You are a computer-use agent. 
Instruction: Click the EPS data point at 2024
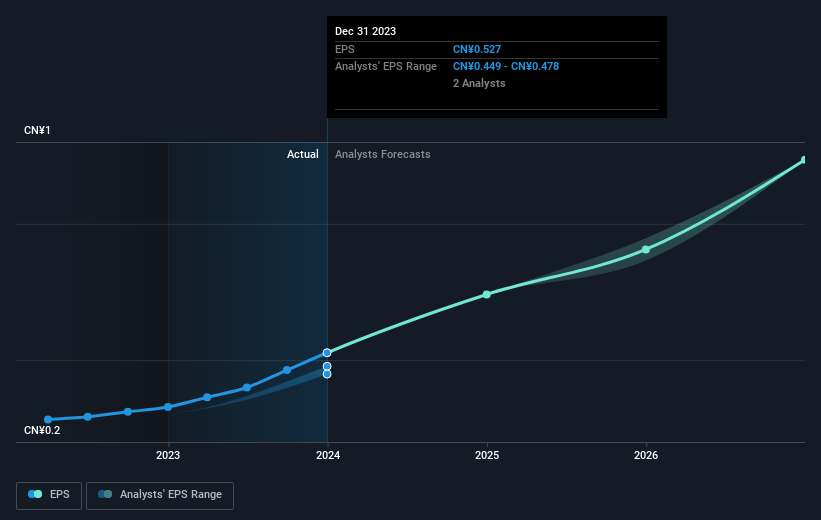pyautogui.click(x=327, y=353)
